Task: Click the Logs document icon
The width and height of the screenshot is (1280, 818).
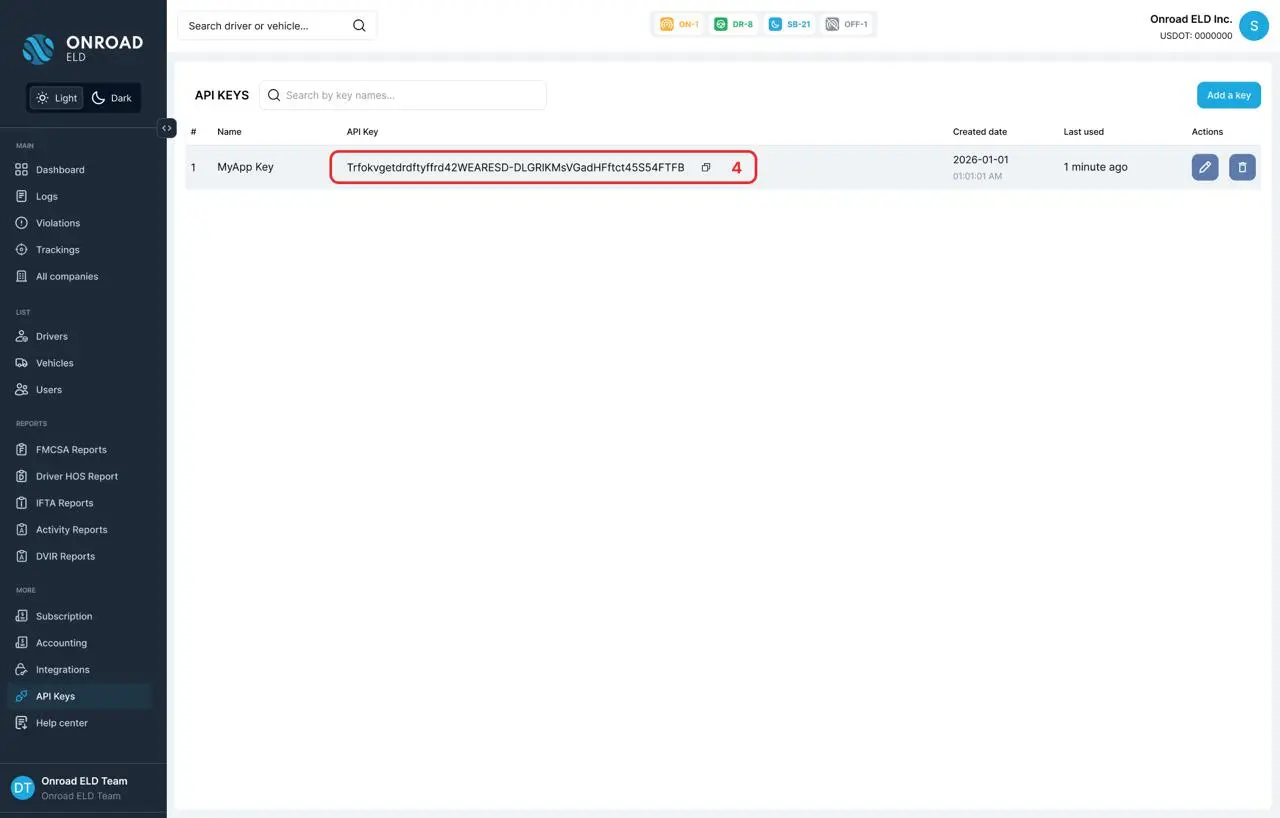Action: click(x=21, y=197)
